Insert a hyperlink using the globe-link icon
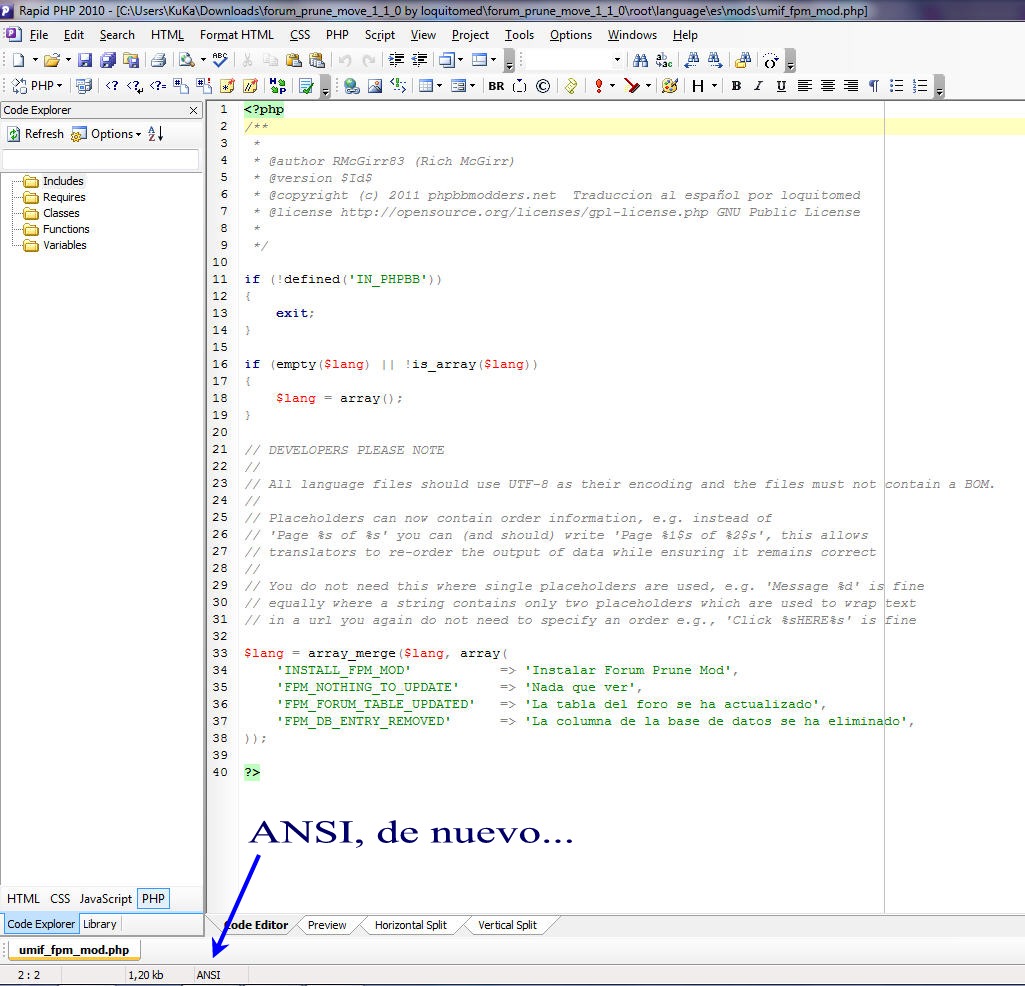This screenshot has height=986, width=1025. click(352, 86)
